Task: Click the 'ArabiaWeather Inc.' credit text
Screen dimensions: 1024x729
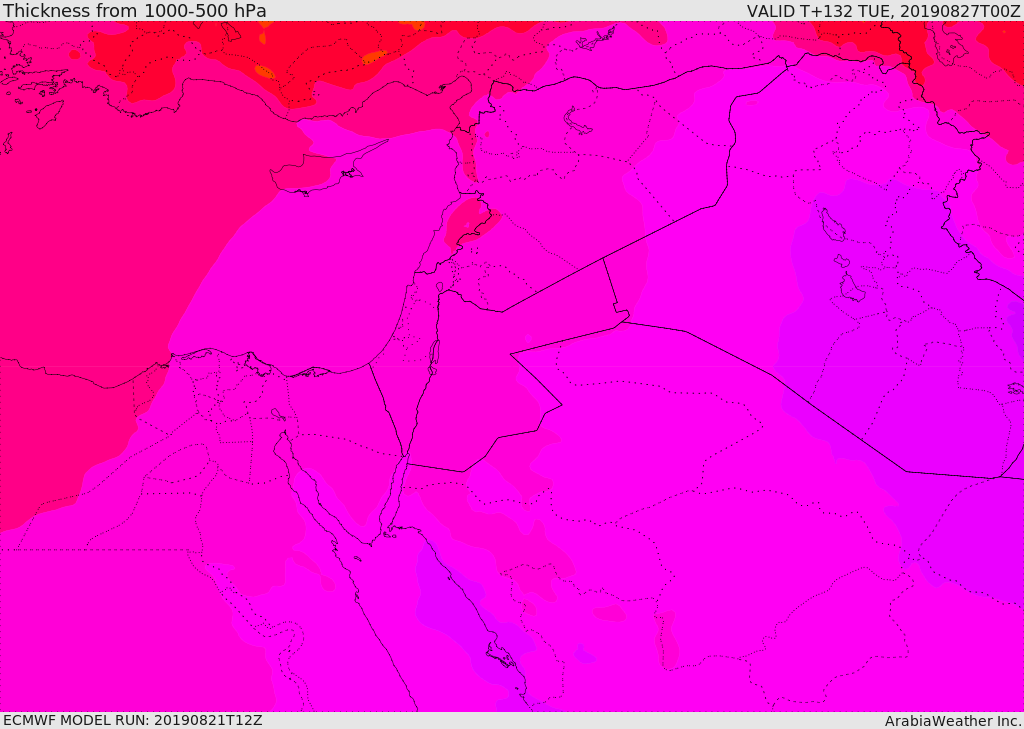Action: tap(953, 721)
